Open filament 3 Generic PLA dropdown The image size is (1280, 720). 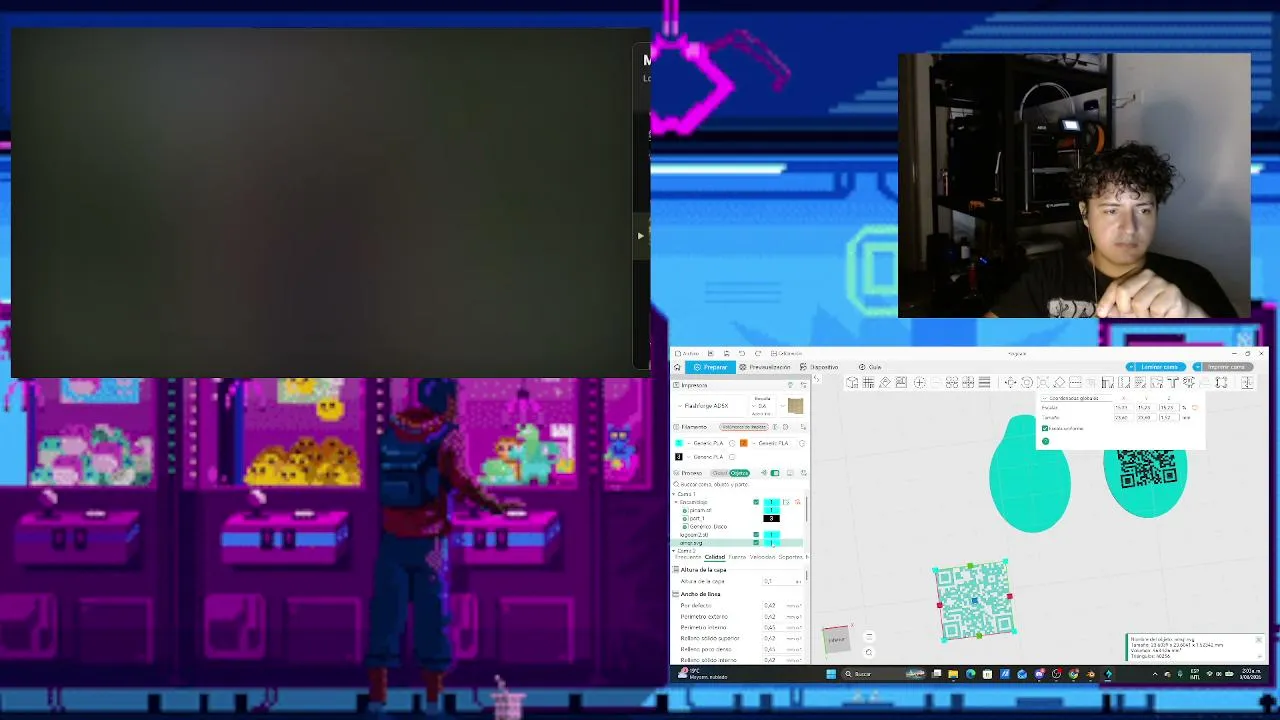point(704,457)
